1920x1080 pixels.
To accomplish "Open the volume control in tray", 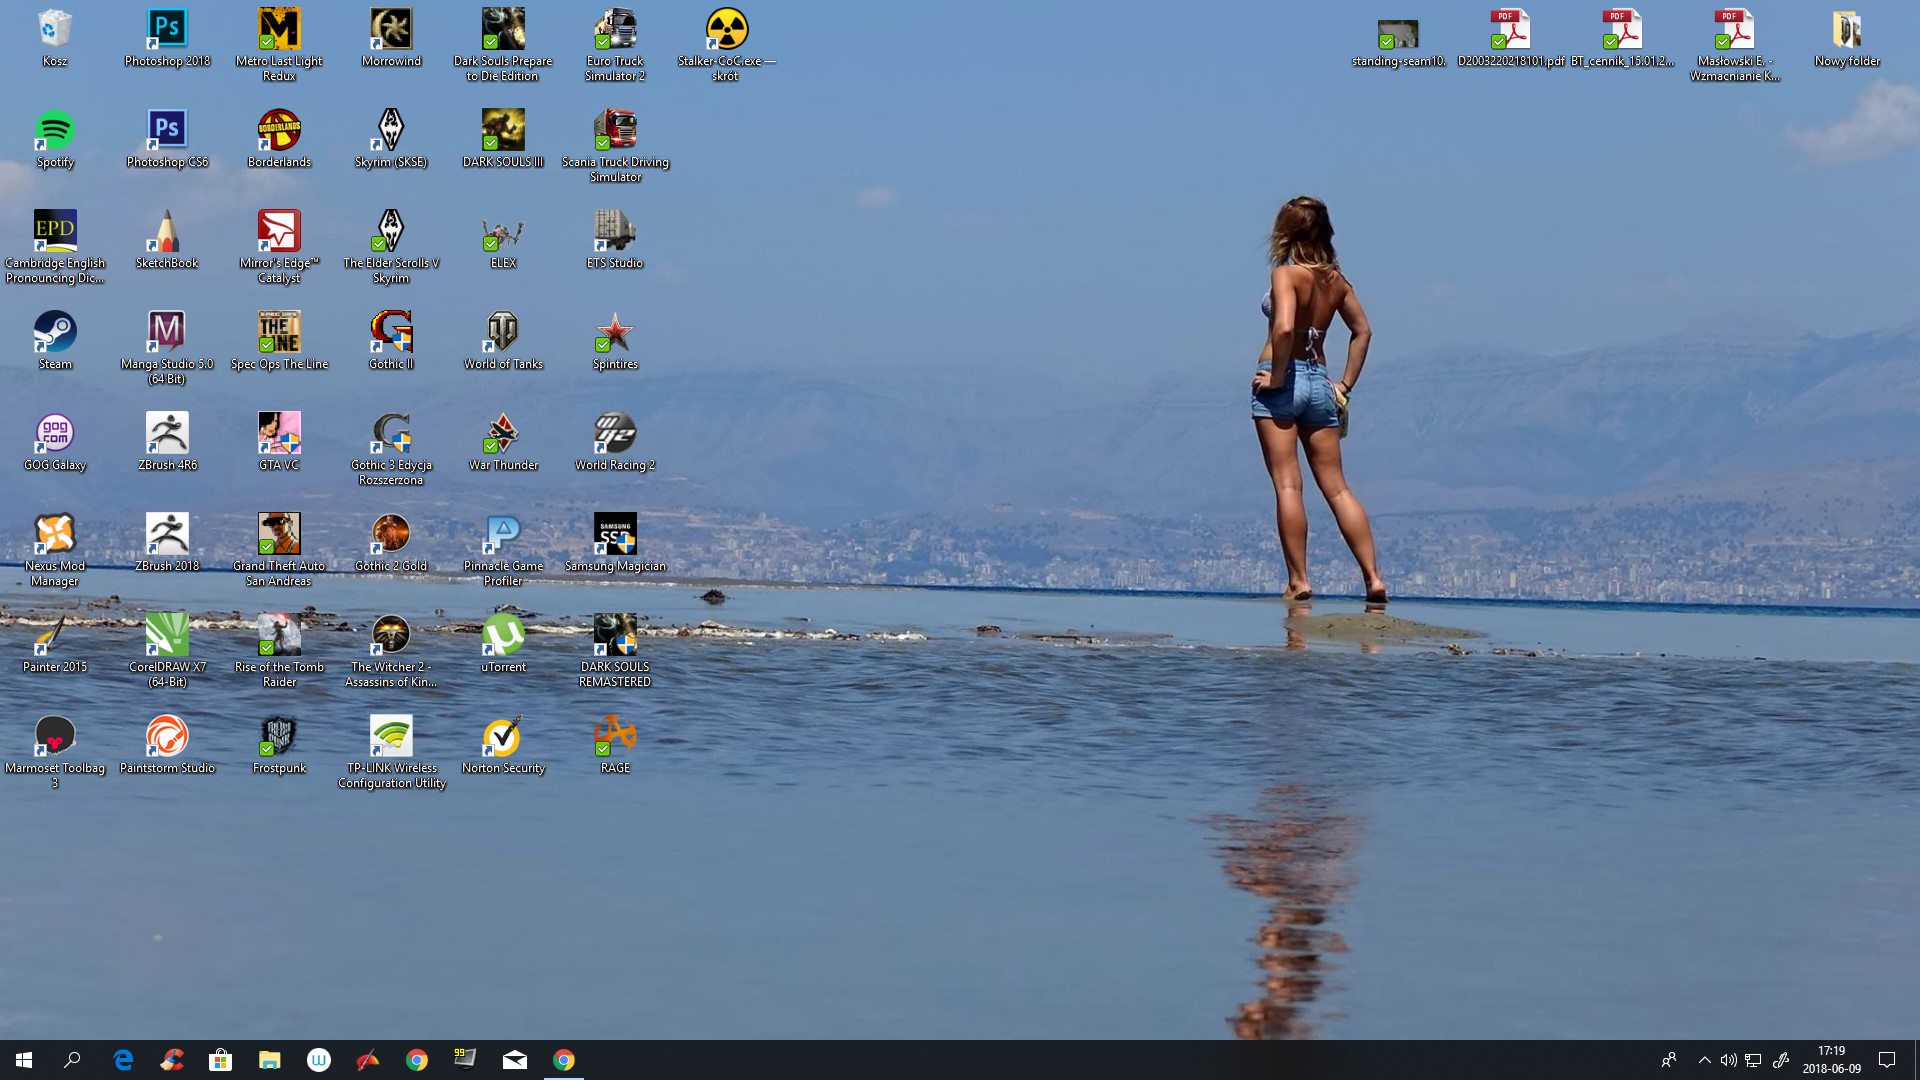I will pos(1728,1060).
